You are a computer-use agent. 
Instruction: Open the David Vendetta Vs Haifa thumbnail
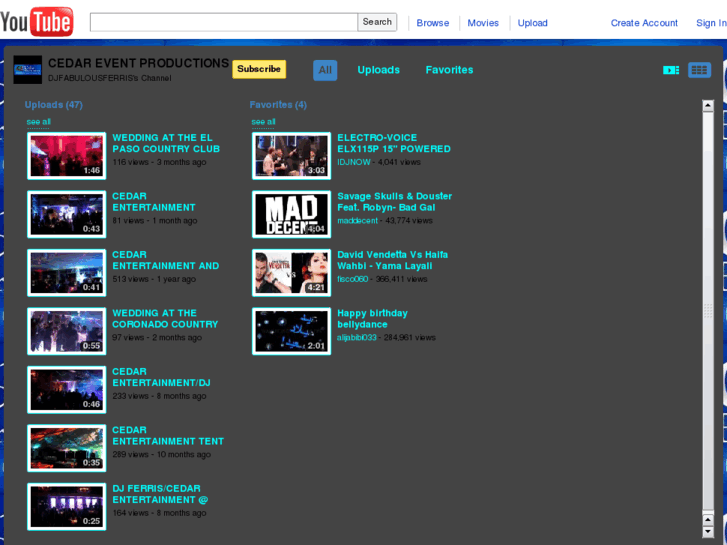(x=292, y=273)
